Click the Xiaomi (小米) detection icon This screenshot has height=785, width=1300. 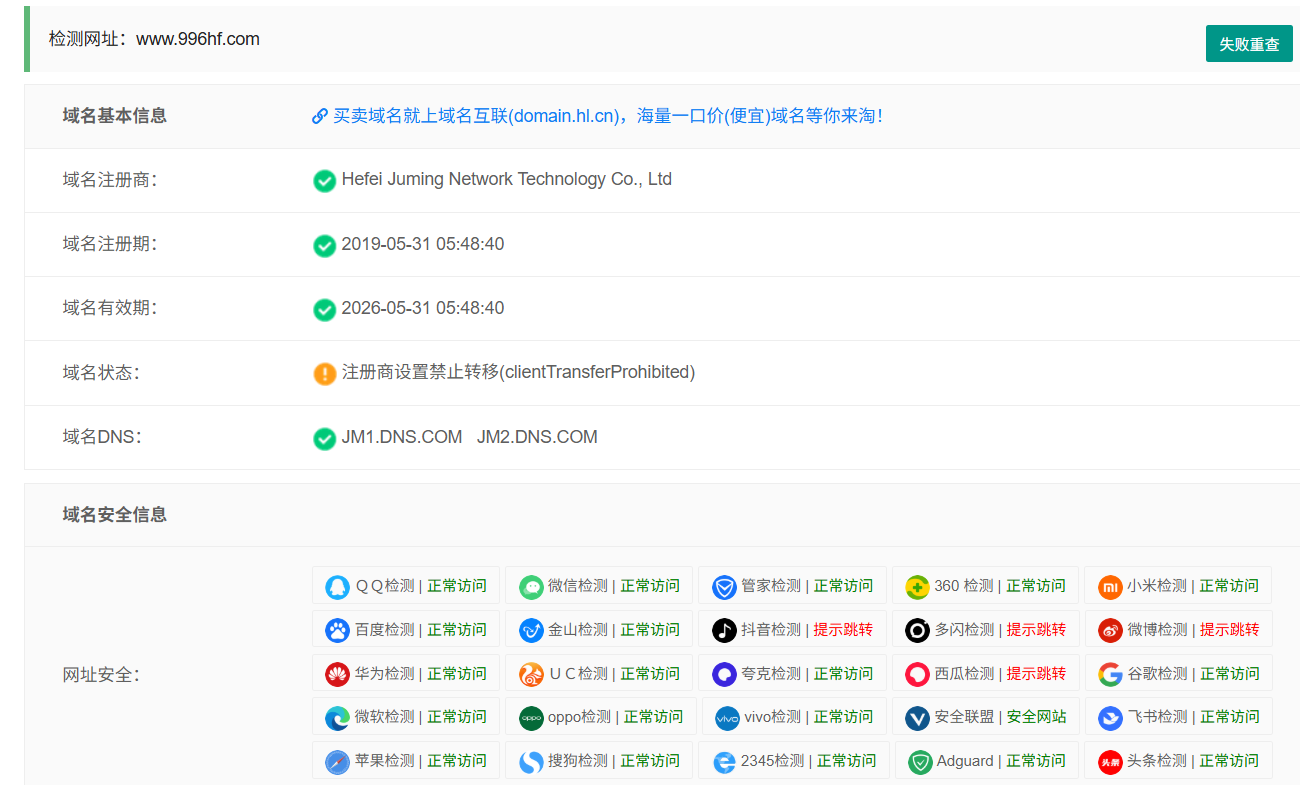[1109, 585]
